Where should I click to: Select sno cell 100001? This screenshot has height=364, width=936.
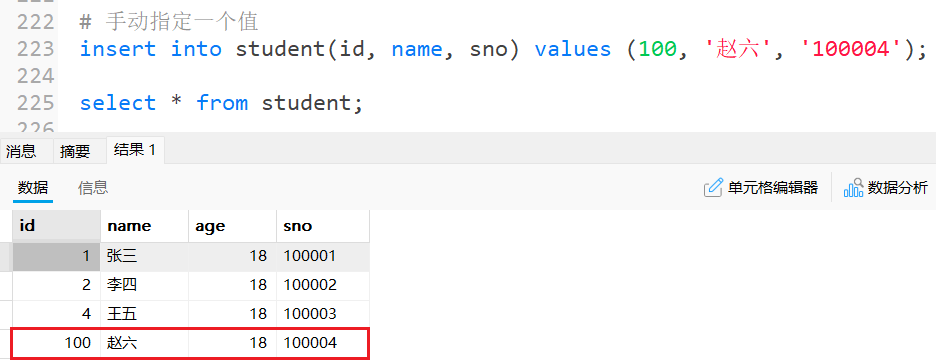(323, 257)
